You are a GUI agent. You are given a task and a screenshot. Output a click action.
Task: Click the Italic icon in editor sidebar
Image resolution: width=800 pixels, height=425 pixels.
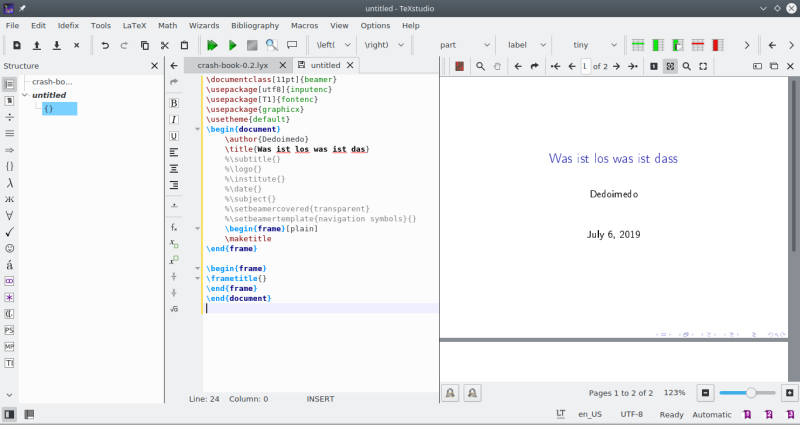coord(174,119)
